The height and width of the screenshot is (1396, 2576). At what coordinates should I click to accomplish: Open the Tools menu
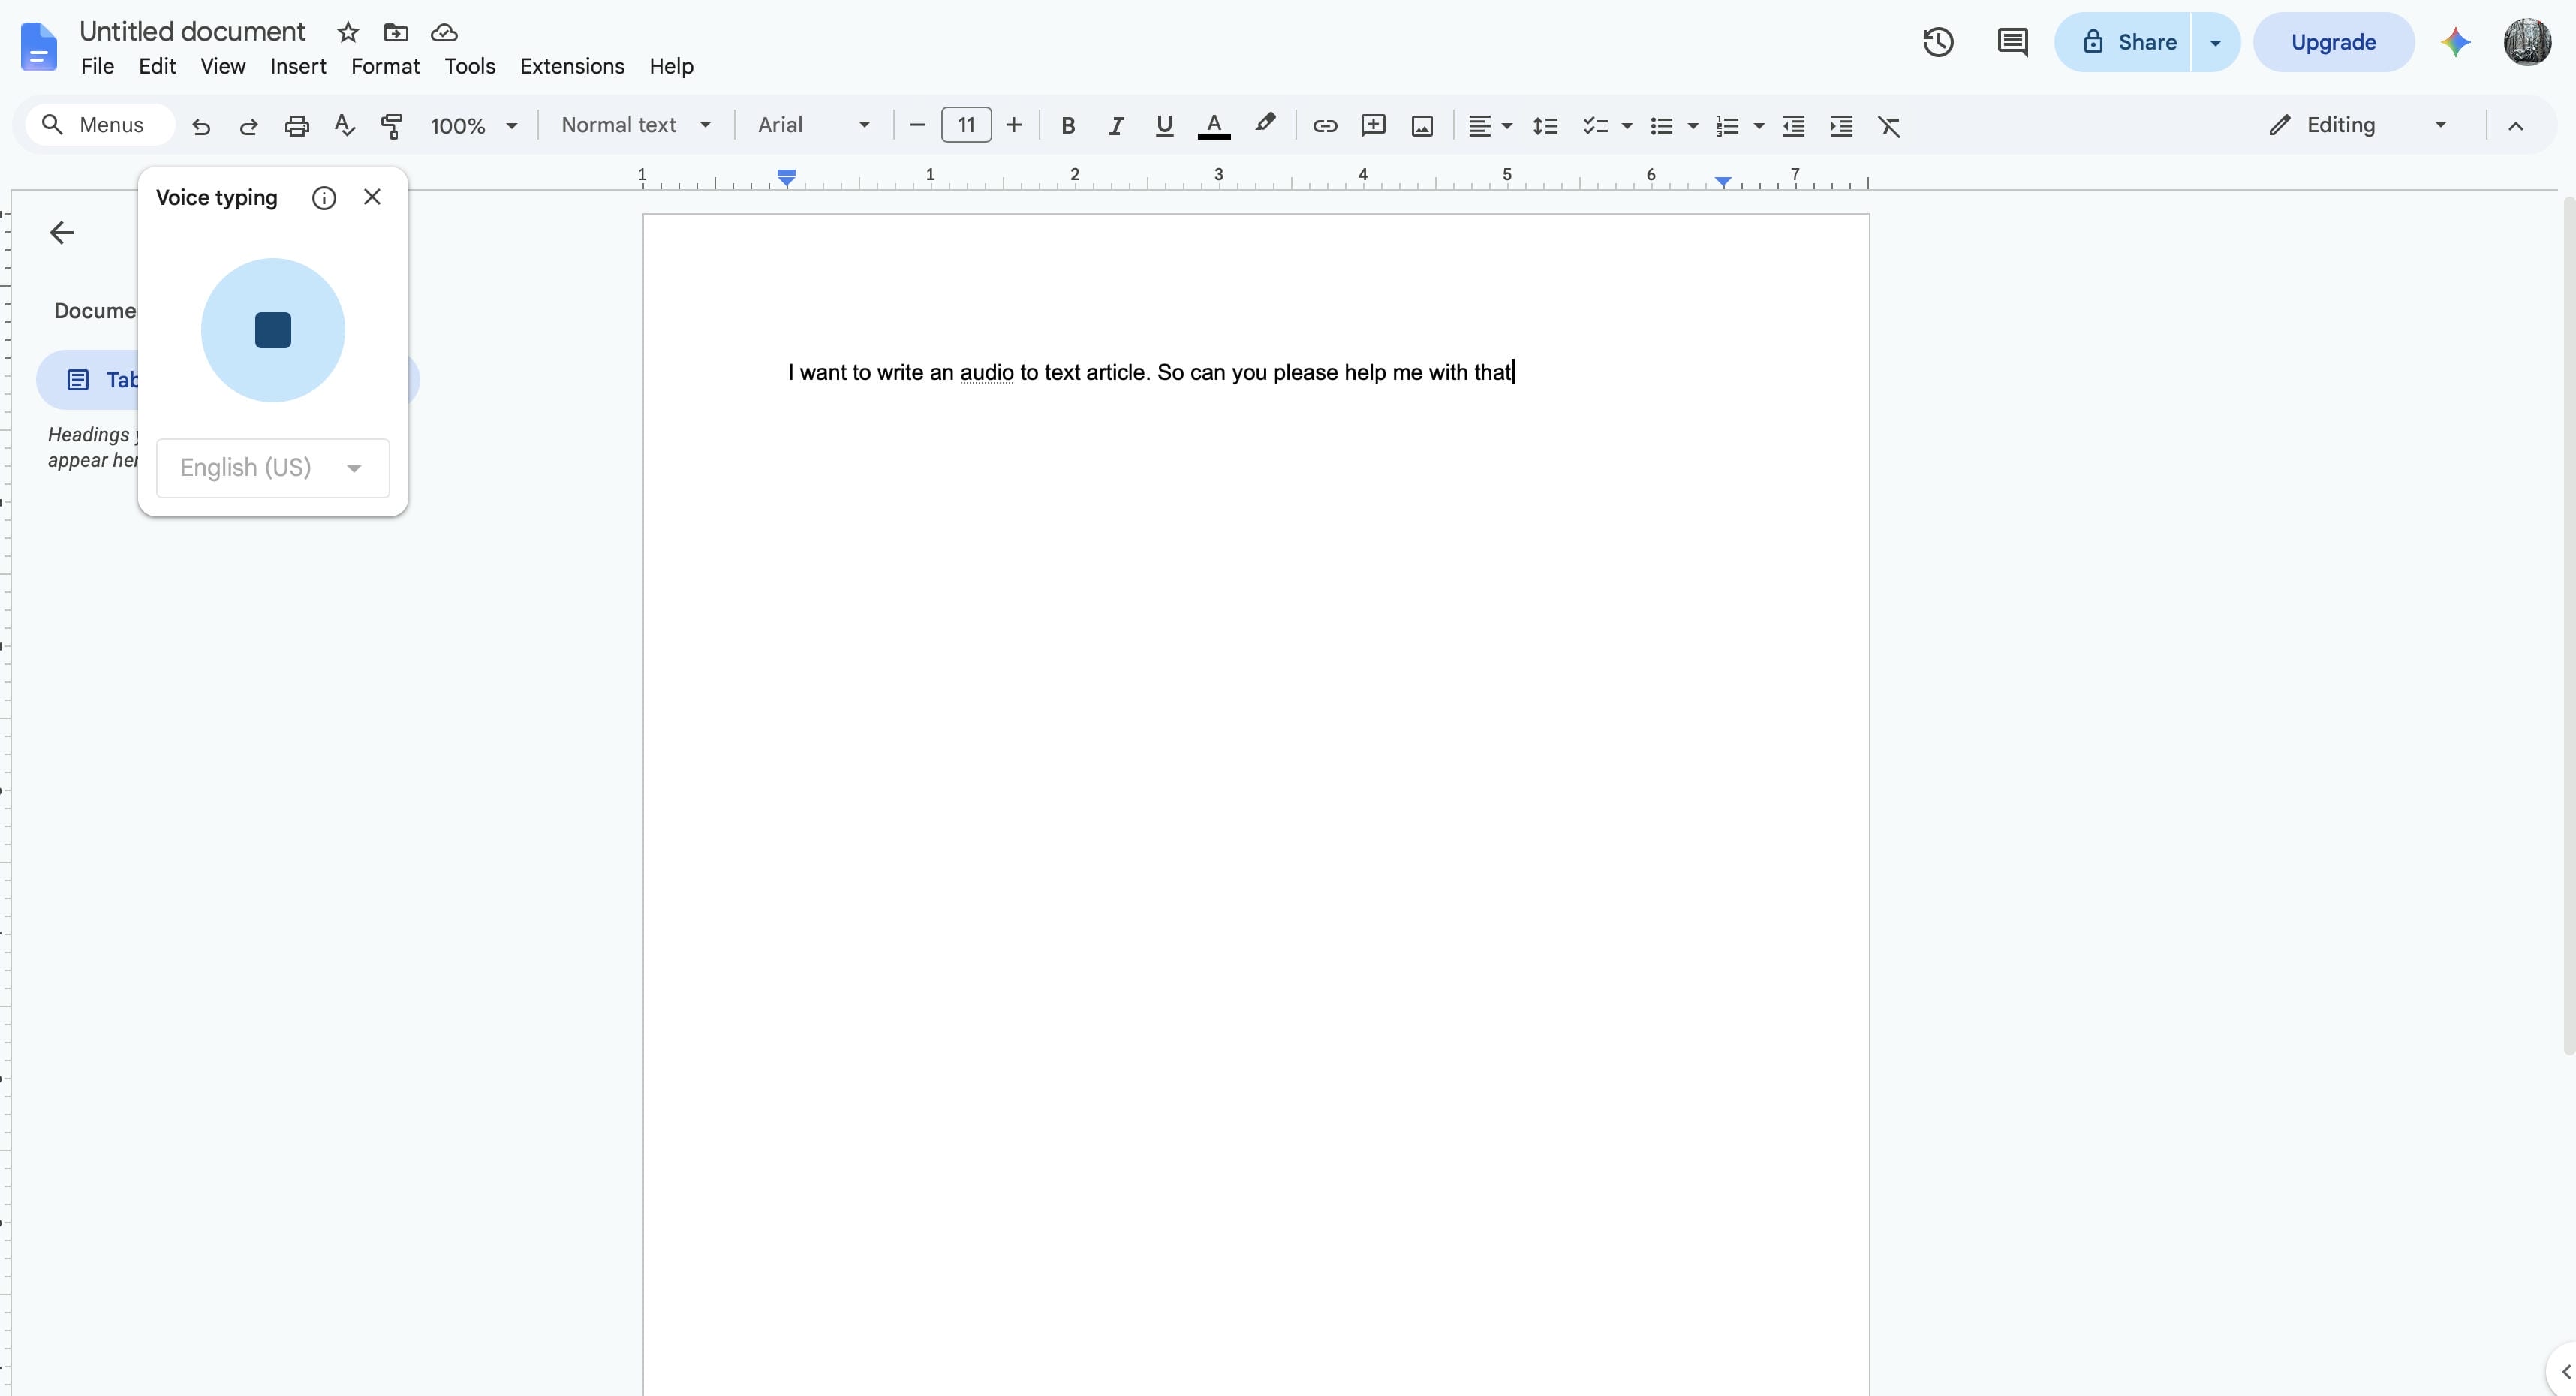470,66
